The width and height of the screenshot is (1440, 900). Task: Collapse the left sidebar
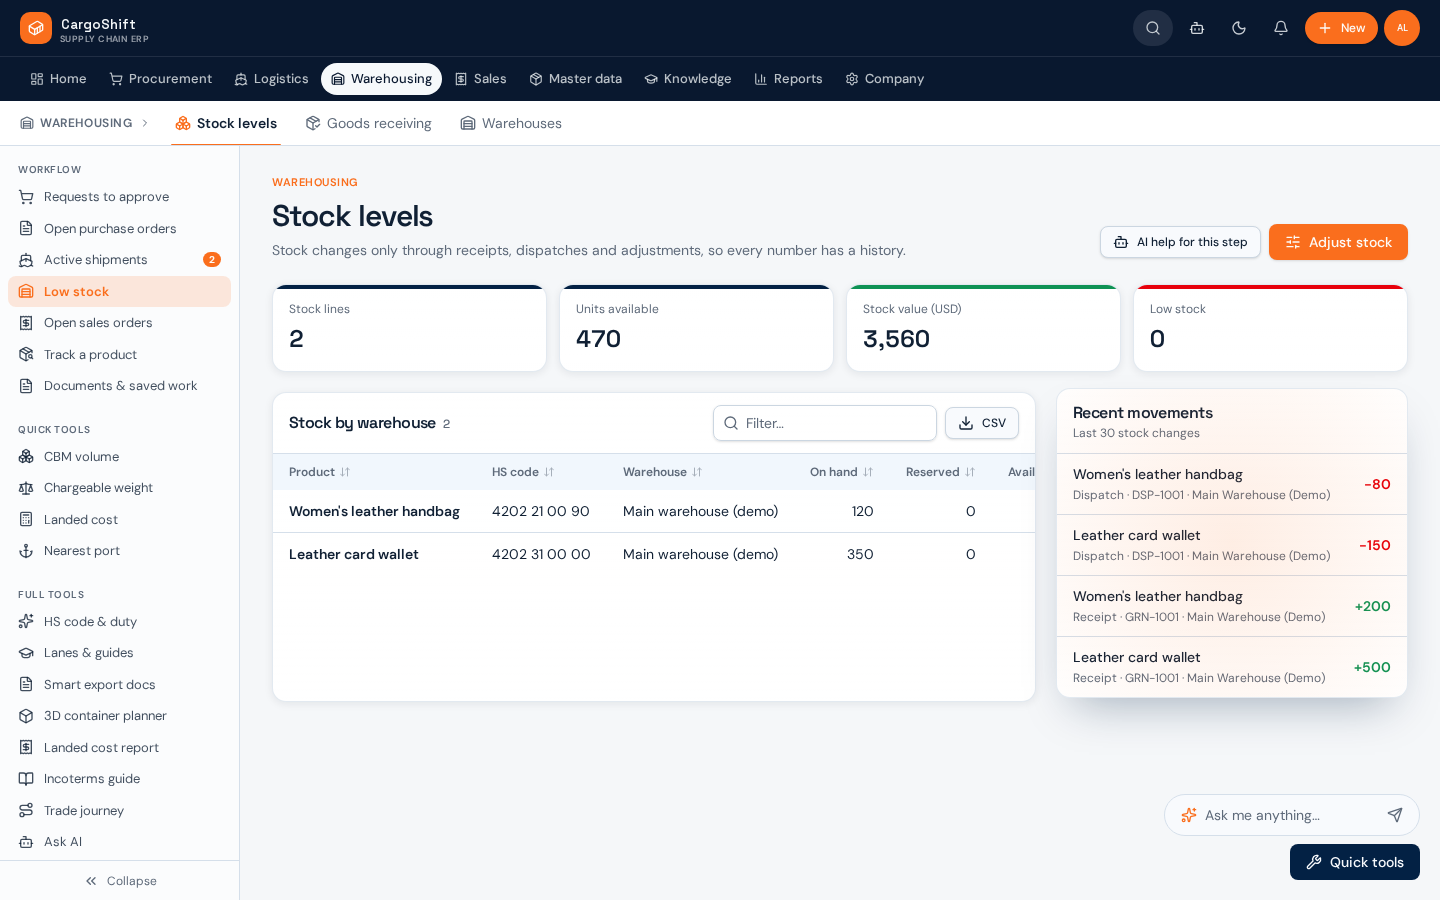tap(120, 881)
